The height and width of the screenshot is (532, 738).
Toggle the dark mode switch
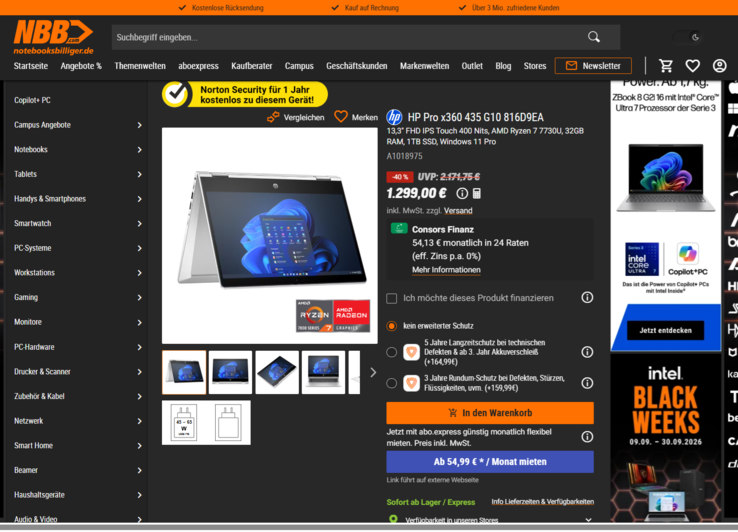click(687, 37)
